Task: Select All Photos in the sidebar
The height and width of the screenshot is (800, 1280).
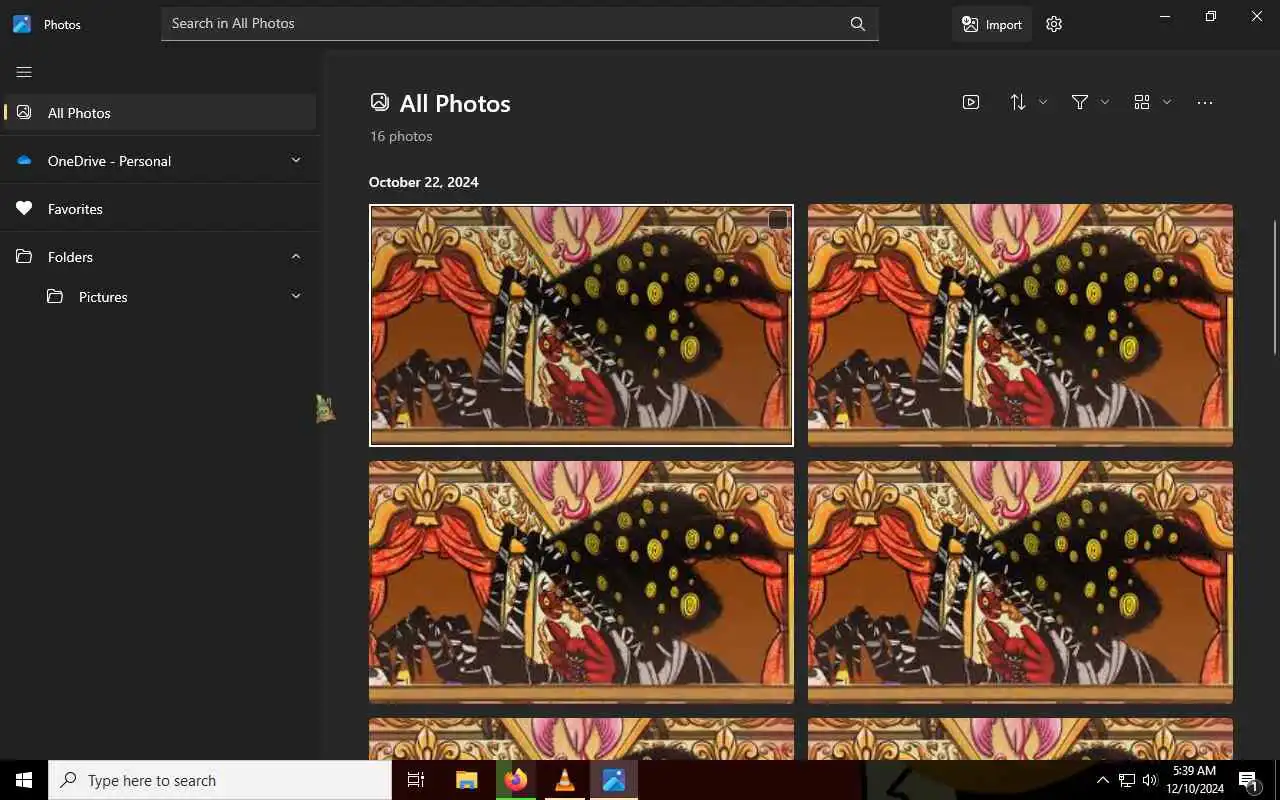Action: coord(160,113)
